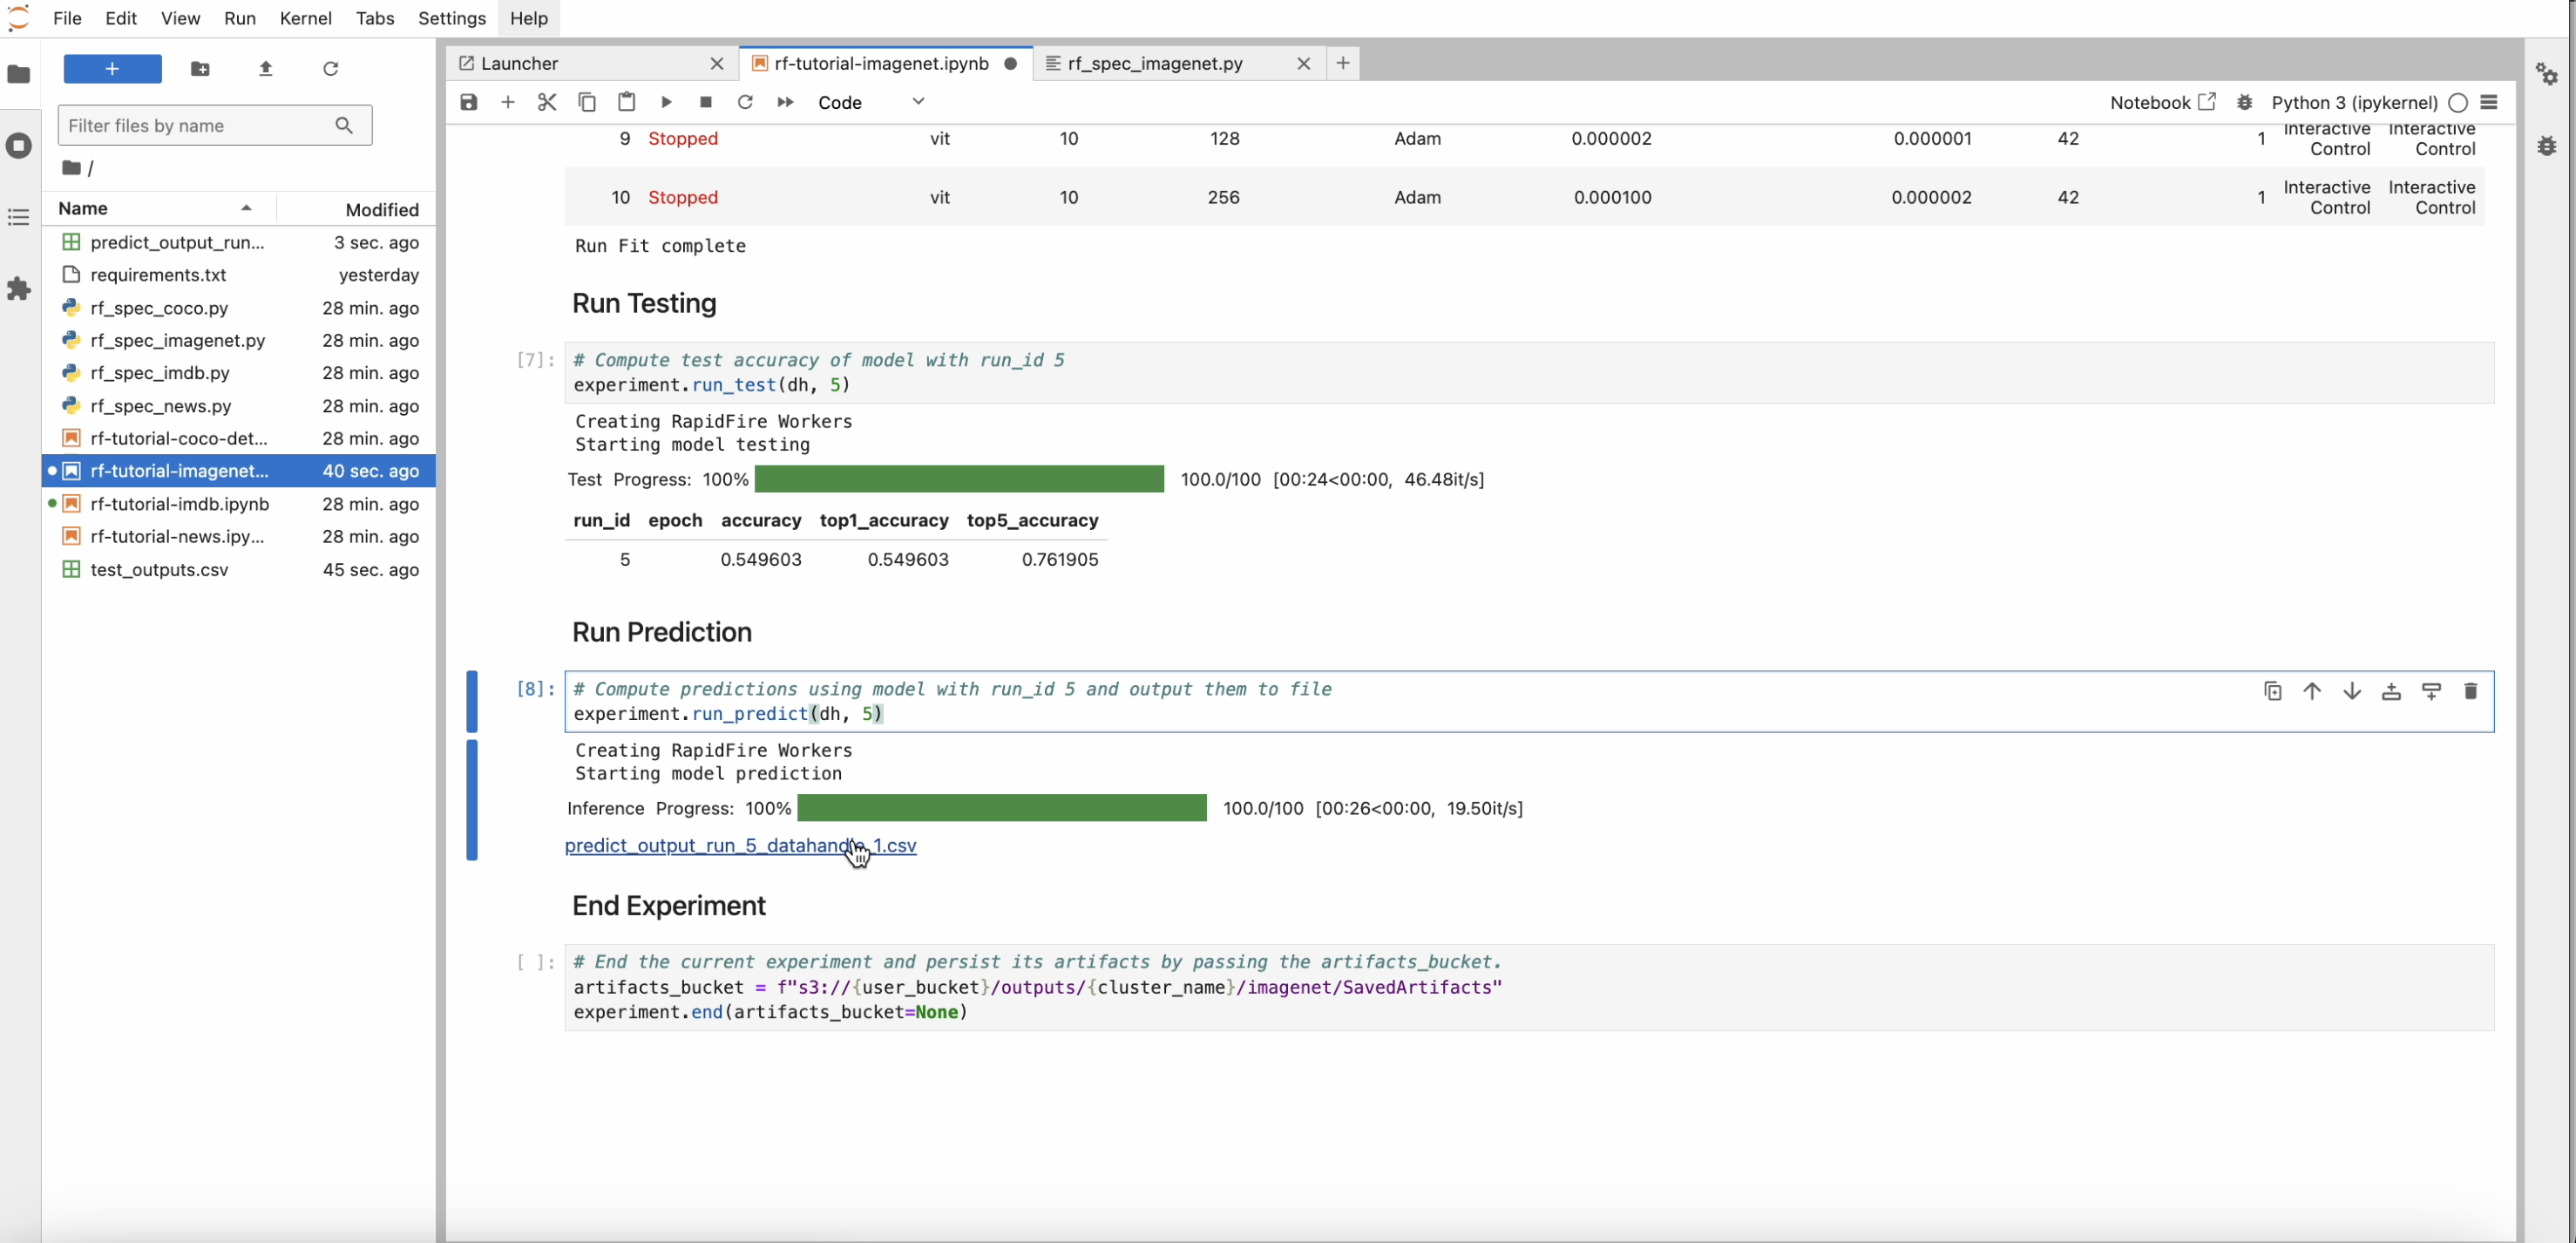Open the File menu

click(67, 18)
